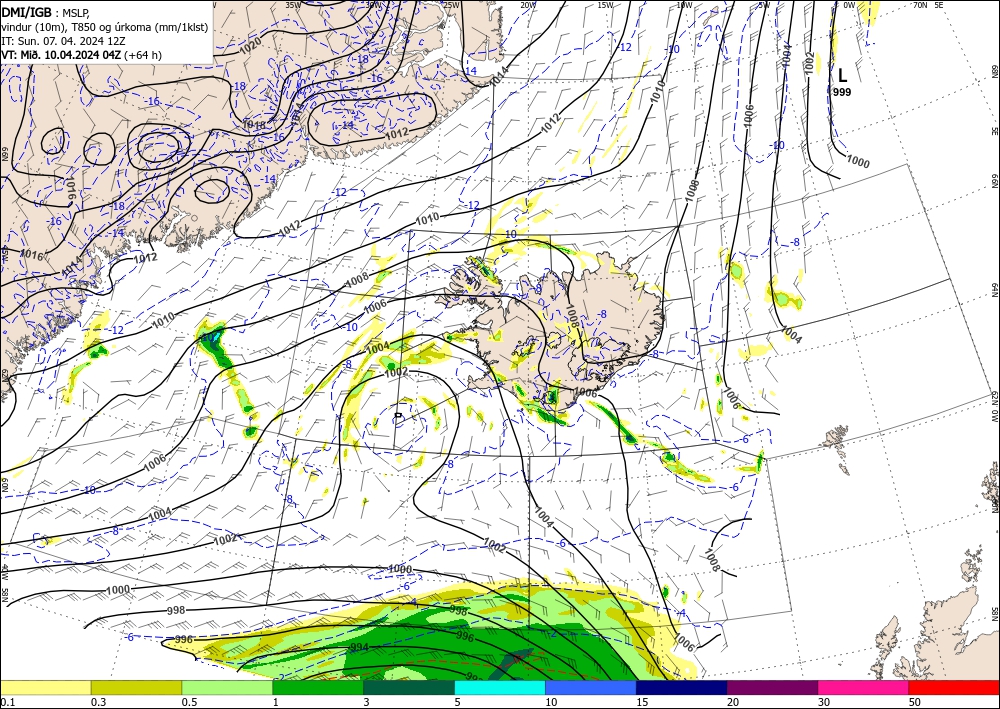This screenshot has height=709, width=1000.
Task: Click the '994' isobar label
Action: (359, 647)
